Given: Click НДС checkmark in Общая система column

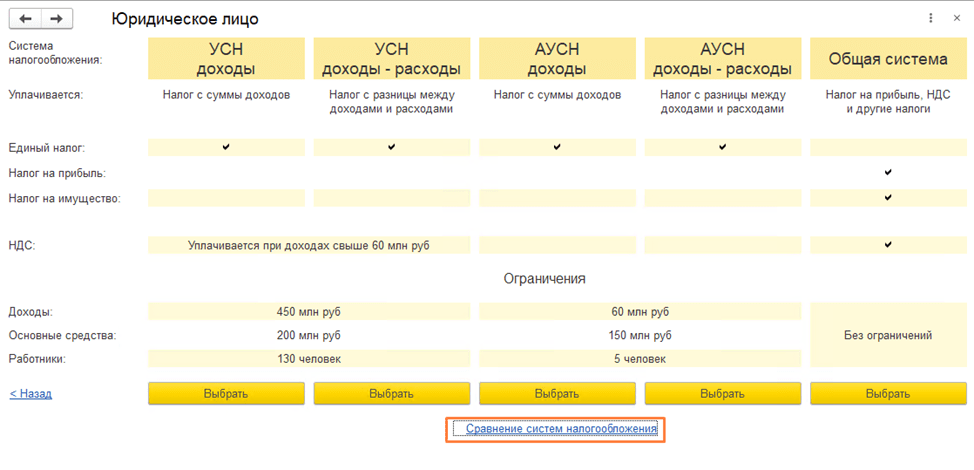Looking at the screenshot, I should coord(888,245).
